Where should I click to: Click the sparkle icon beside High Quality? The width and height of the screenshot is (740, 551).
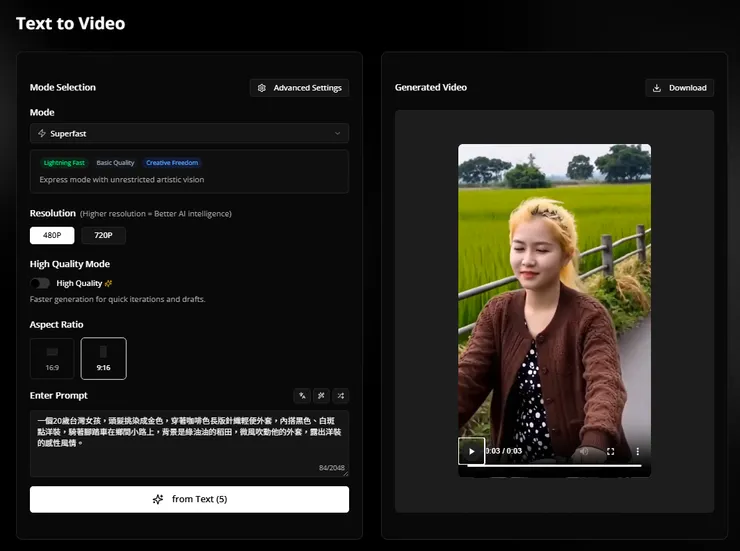109,283
